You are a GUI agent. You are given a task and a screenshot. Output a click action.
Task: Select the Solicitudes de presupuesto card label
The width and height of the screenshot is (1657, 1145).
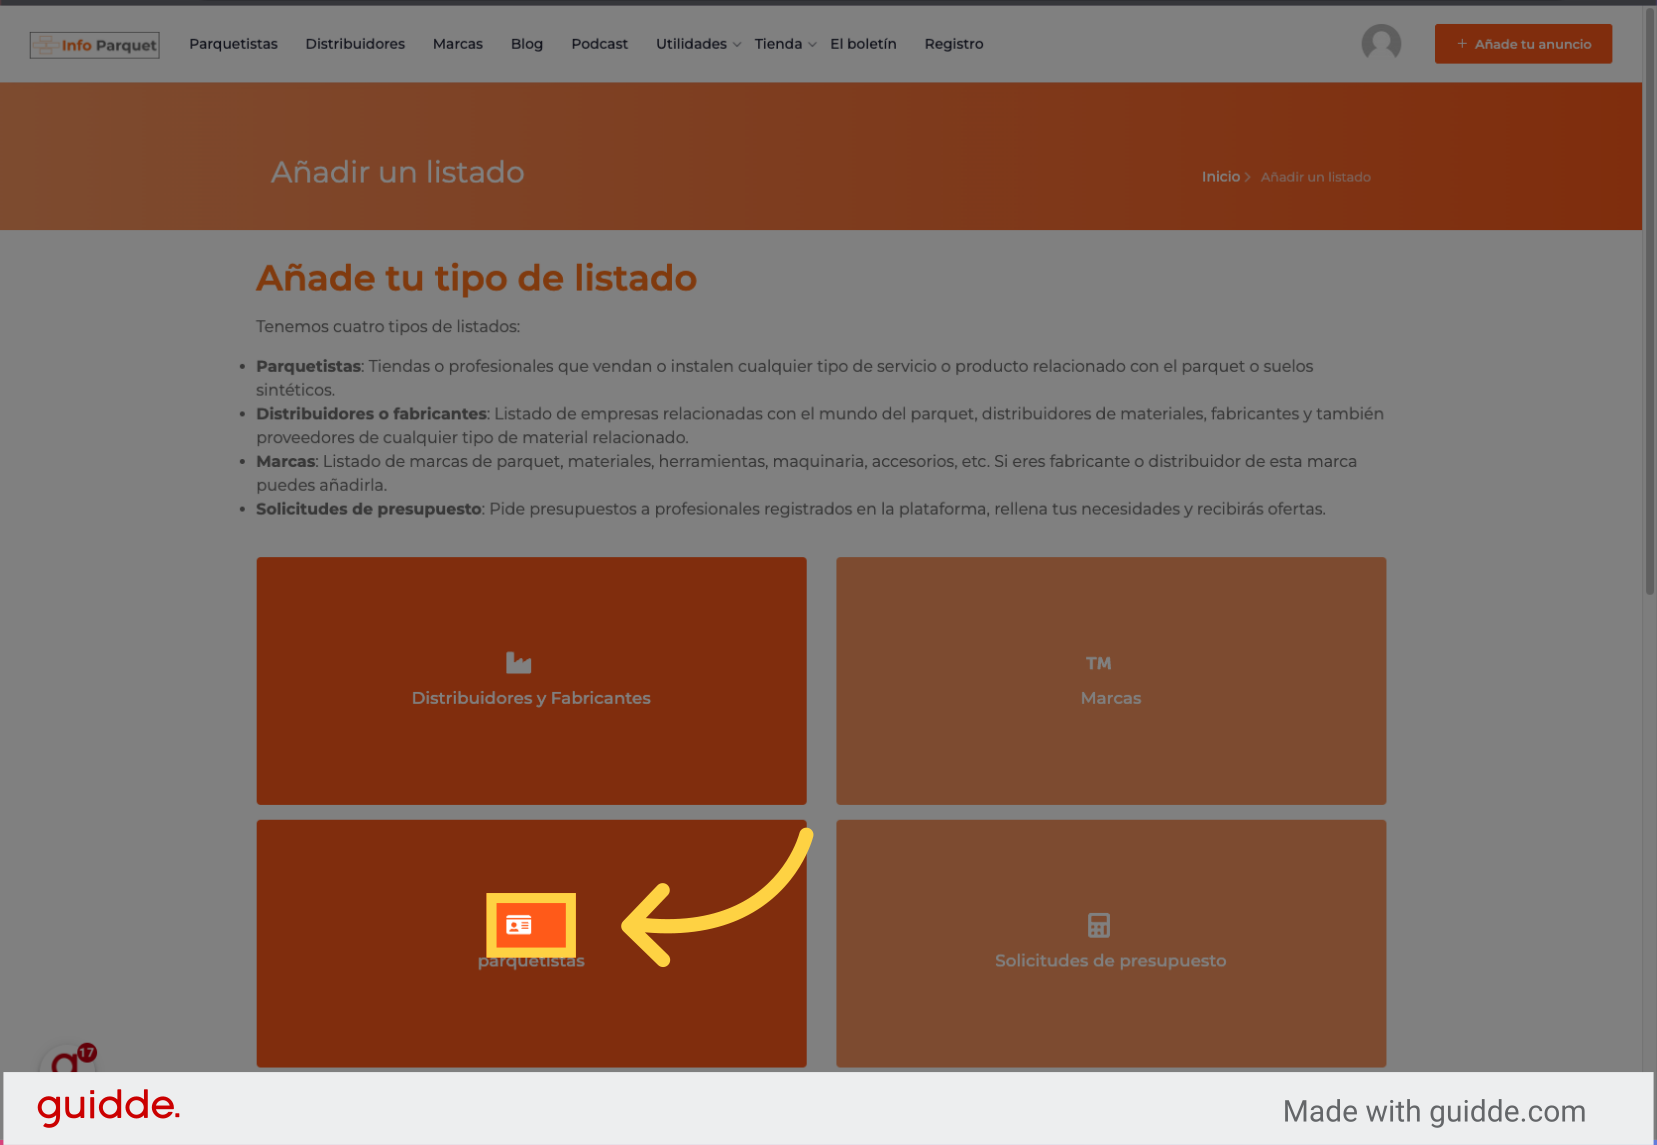coord(1110,961)
